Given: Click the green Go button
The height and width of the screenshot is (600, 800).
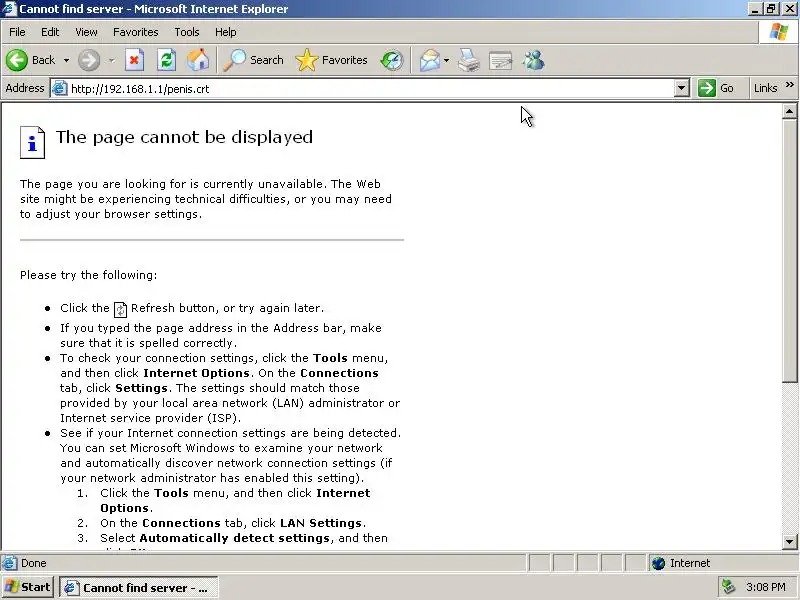Looking at the screenshot, I should click(x=716, y=88).
